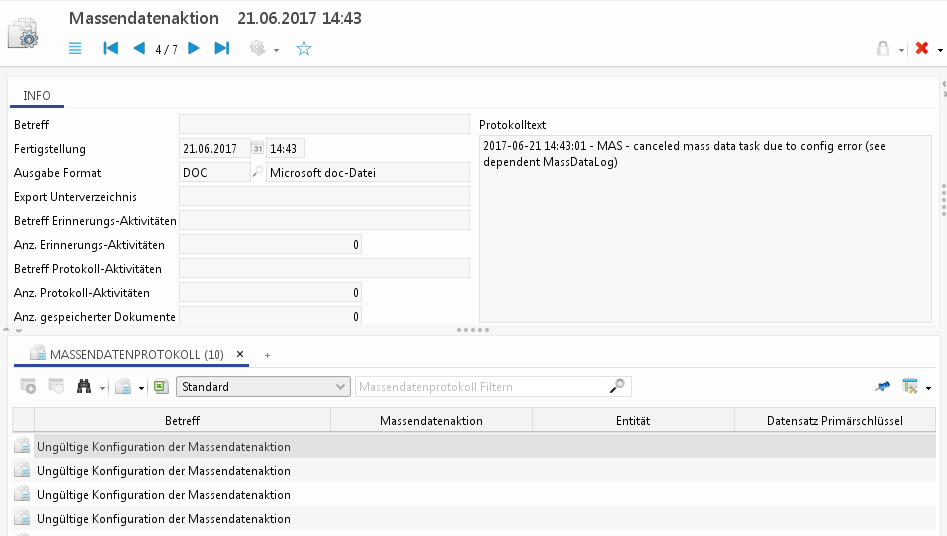Open the hamburger list menu icon
The height and width of the screenshot is (536, 947).
(x=75, y=48)
